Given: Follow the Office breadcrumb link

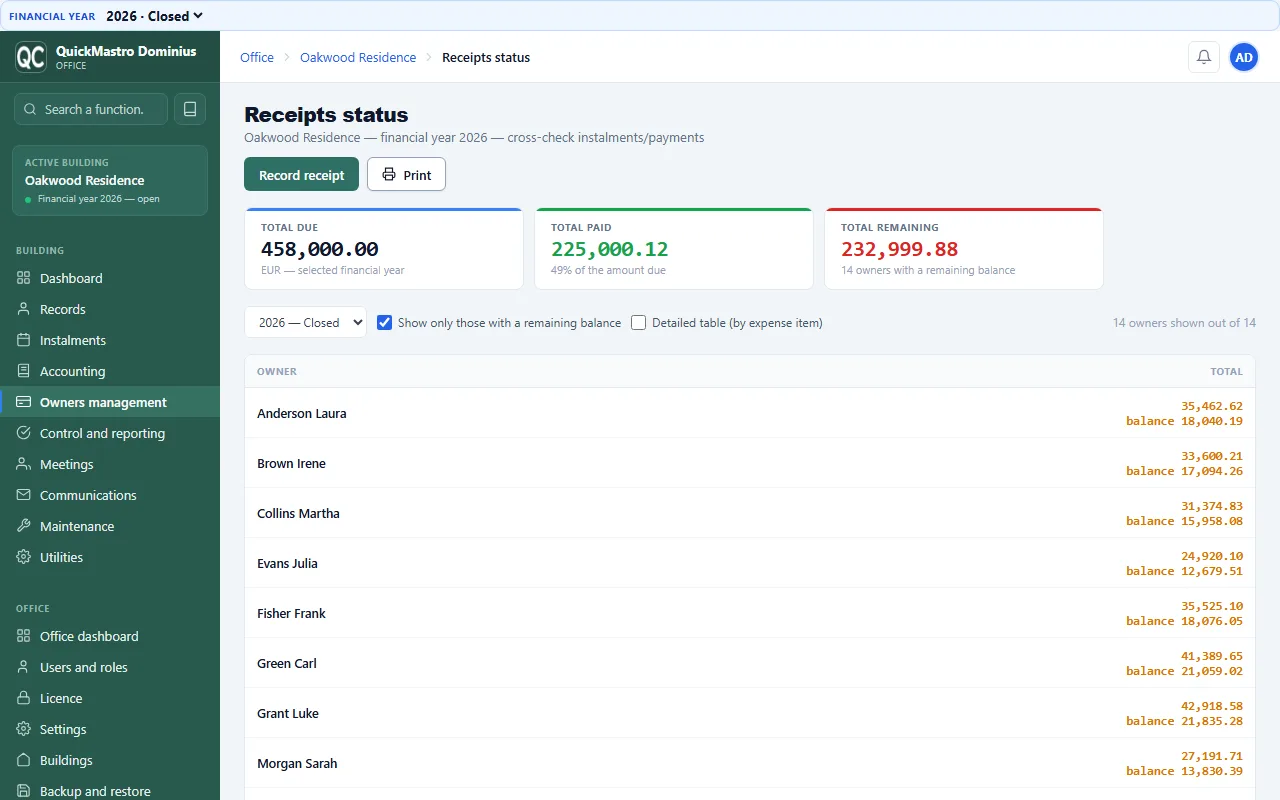Looking at the screenshot, I should coord(257,57).
